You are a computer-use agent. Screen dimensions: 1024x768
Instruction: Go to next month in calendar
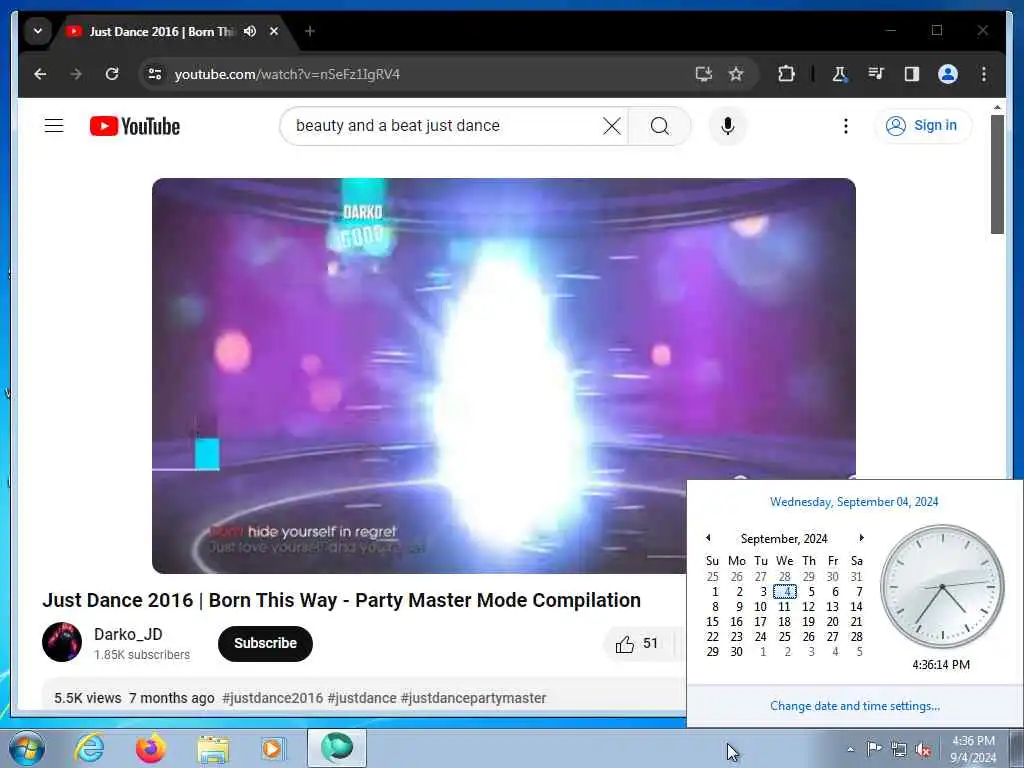(x=861, y=537)
